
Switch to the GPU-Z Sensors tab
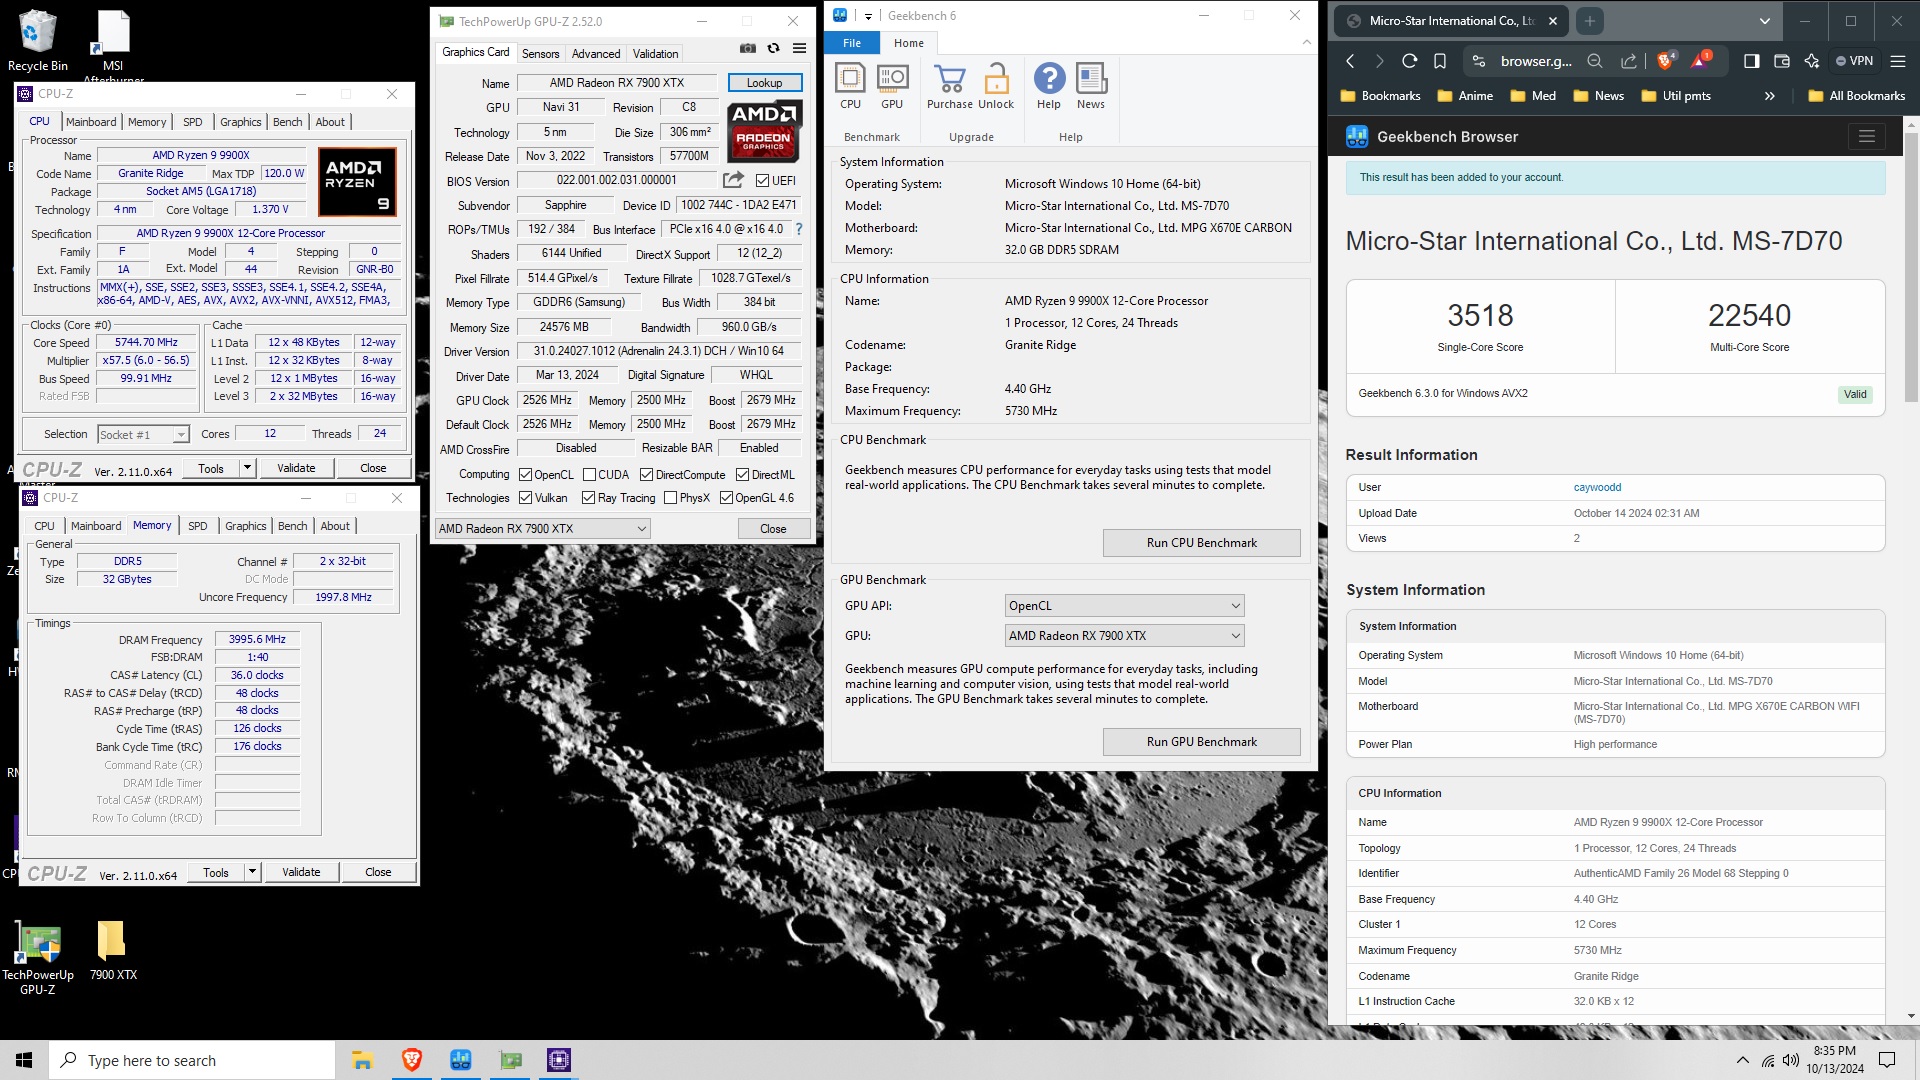click(540, 54)
